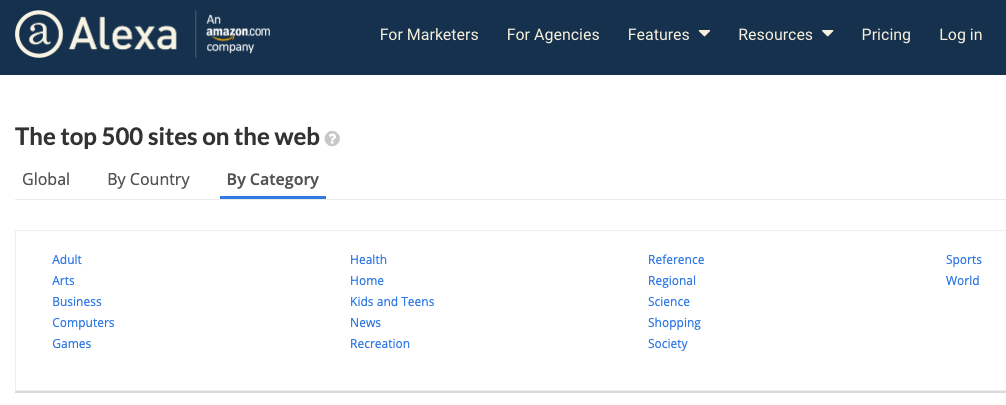1006x405 pixels.
Task: View the News category sites
Action: 365,322
